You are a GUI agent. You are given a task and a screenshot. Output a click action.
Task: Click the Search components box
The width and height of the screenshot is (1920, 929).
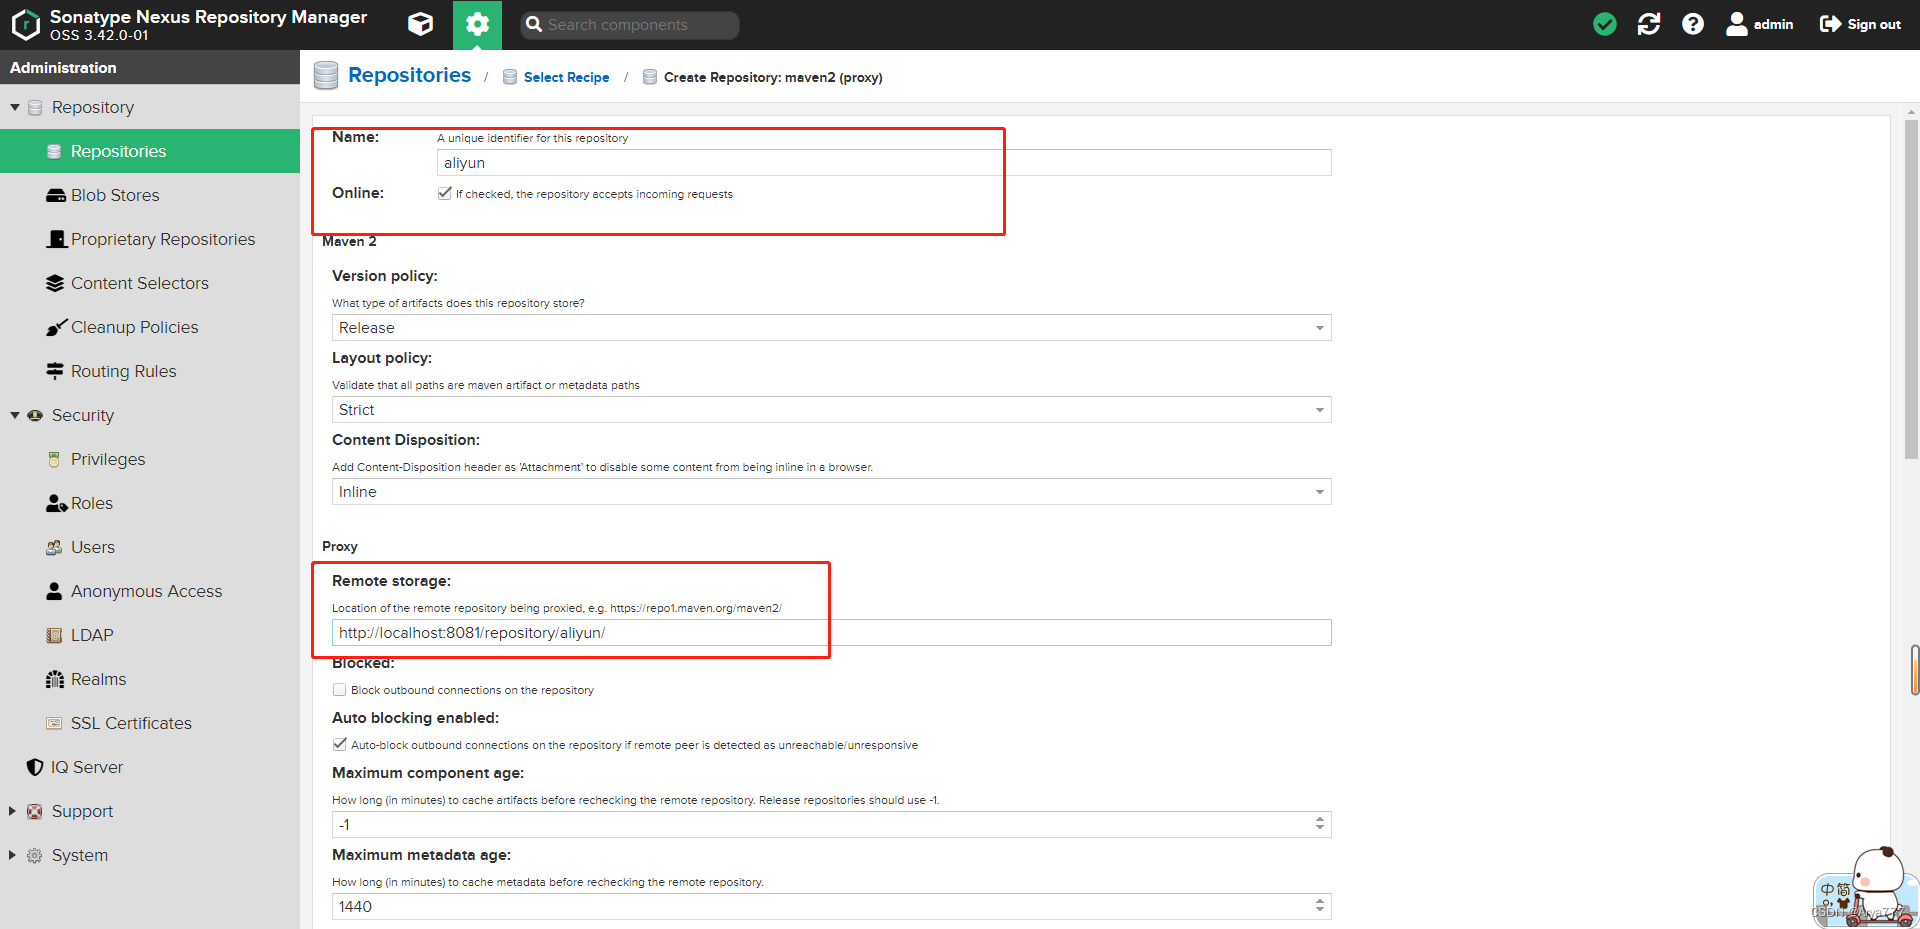(630, 25)
